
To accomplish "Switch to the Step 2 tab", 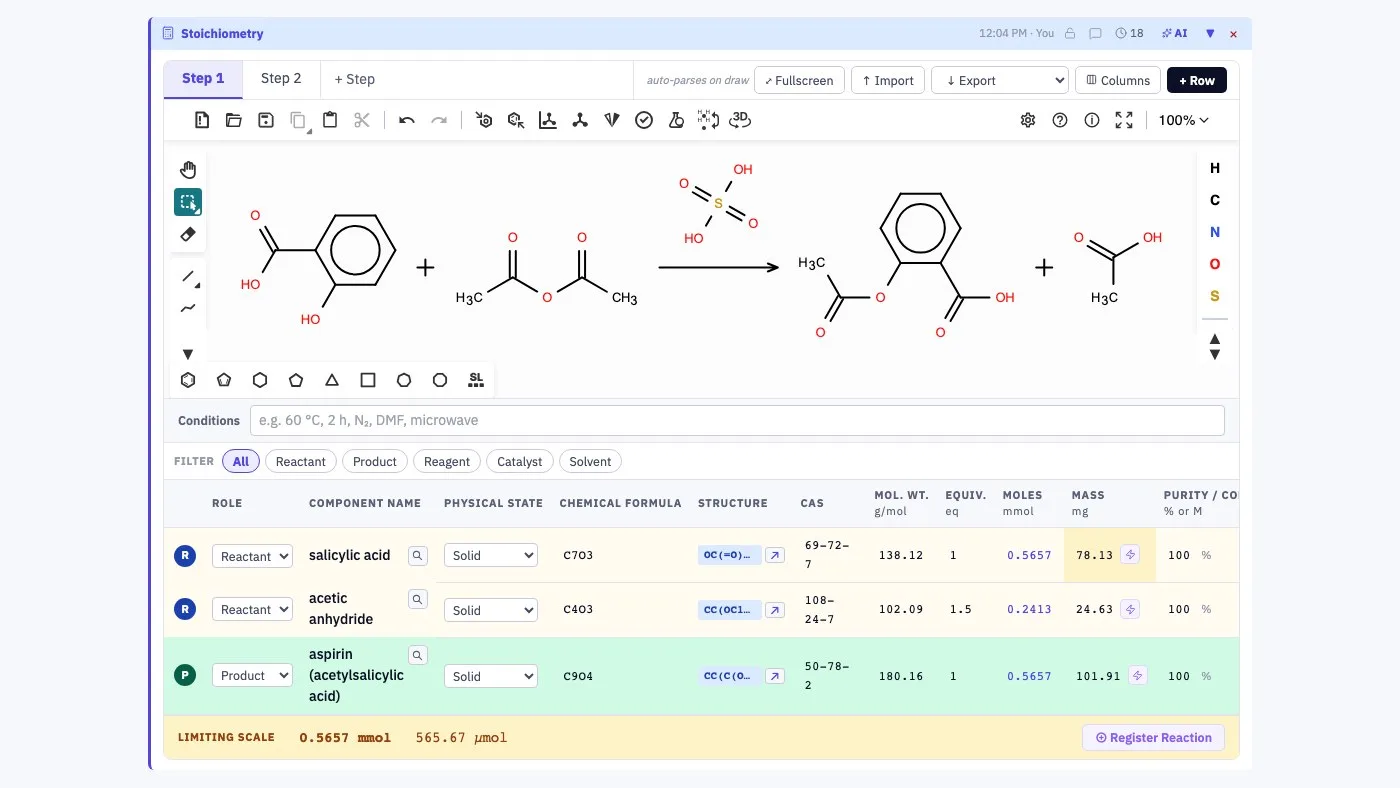I will [281, 78].
